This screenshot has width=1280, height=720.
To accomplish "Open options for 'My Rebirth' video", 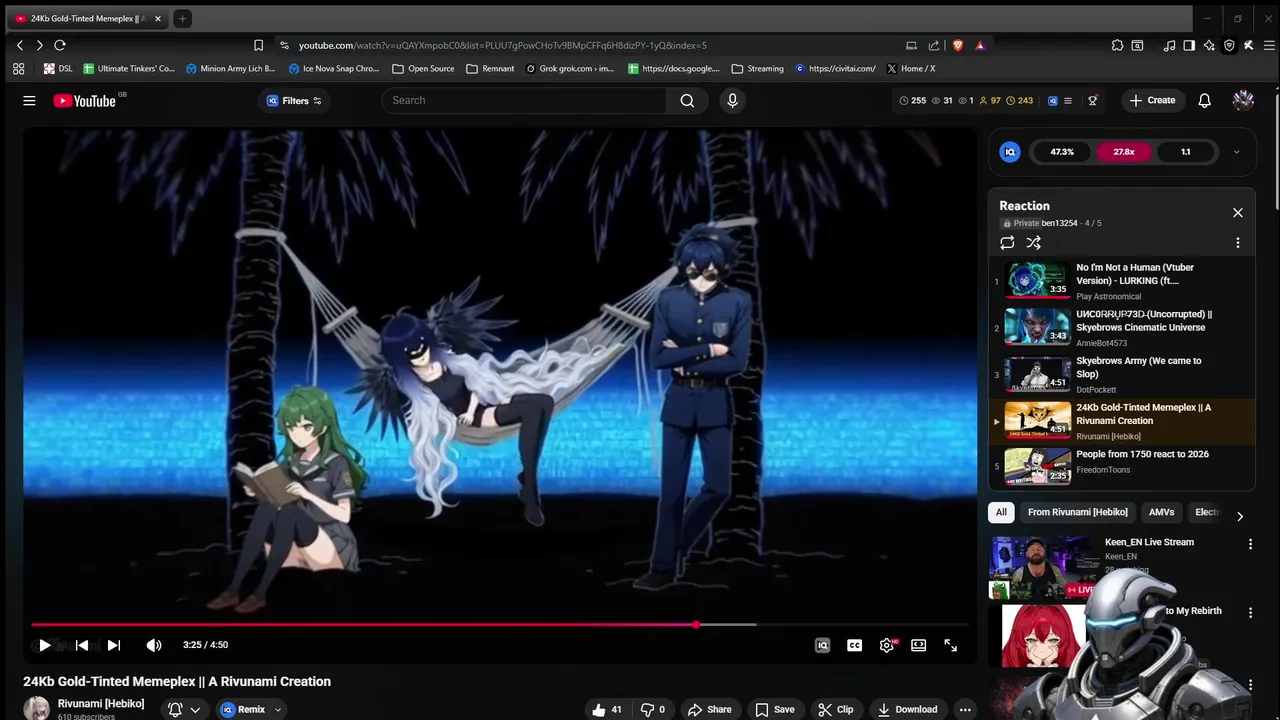I will click(x=1250, y=612).
